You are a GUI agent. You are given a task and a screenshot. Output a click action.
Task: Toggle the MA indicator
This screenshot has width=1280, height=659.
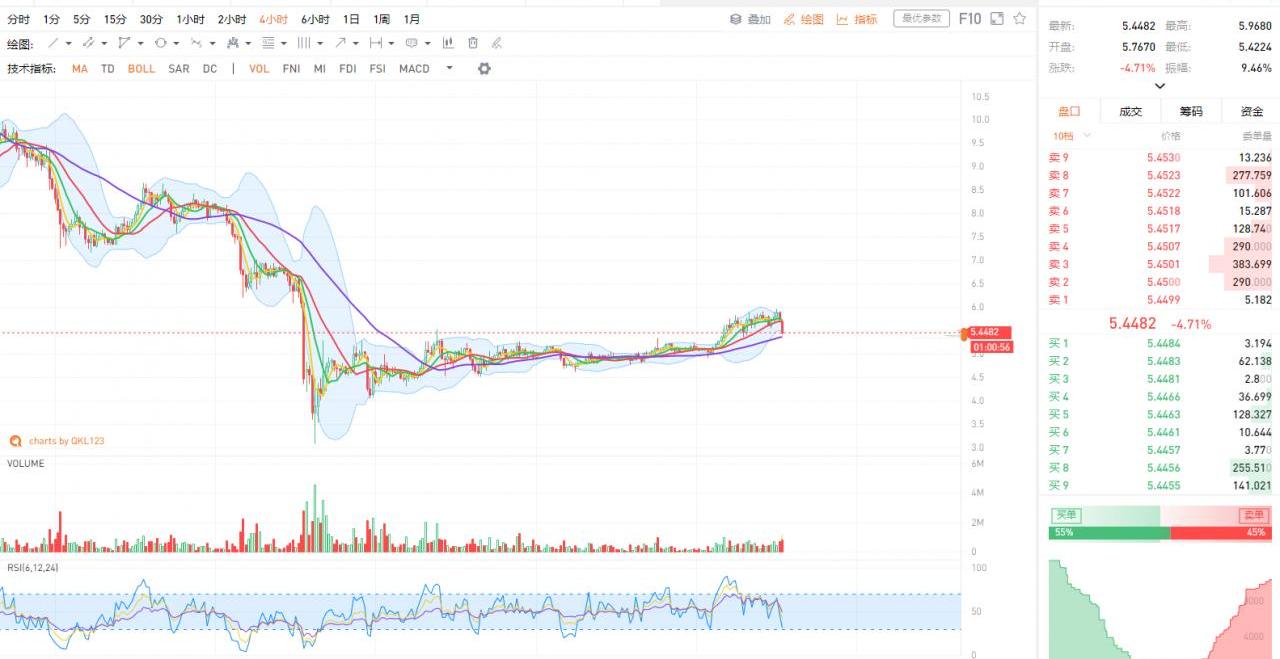click(x=79, y=69)
